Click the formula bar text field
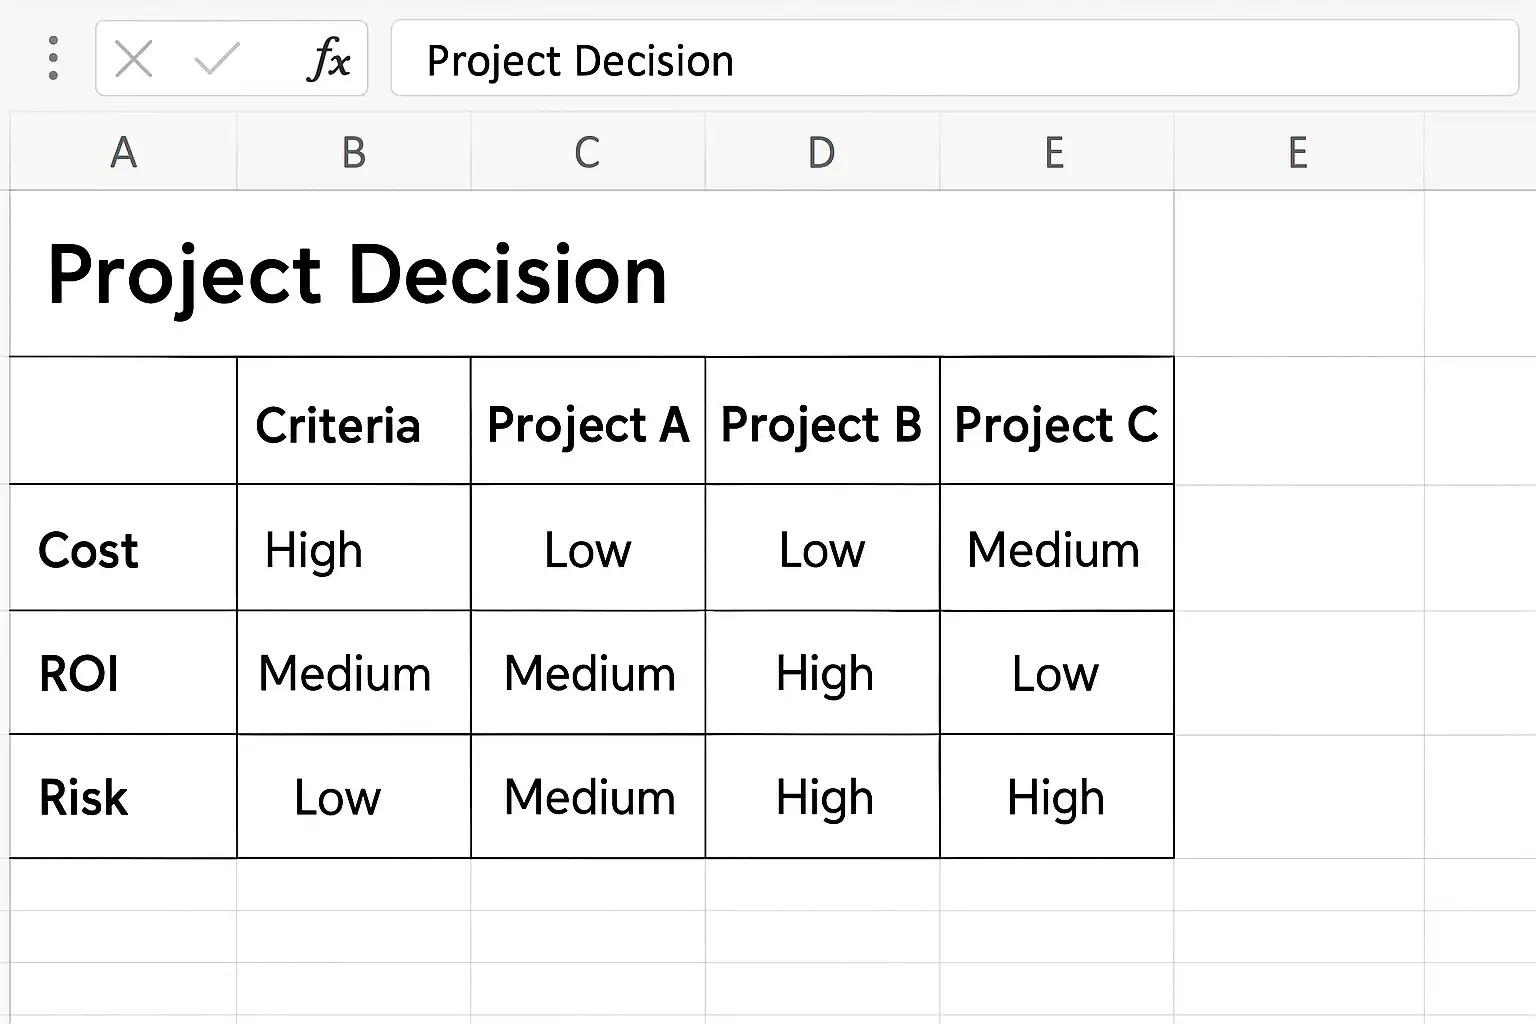 pos(955,59)
